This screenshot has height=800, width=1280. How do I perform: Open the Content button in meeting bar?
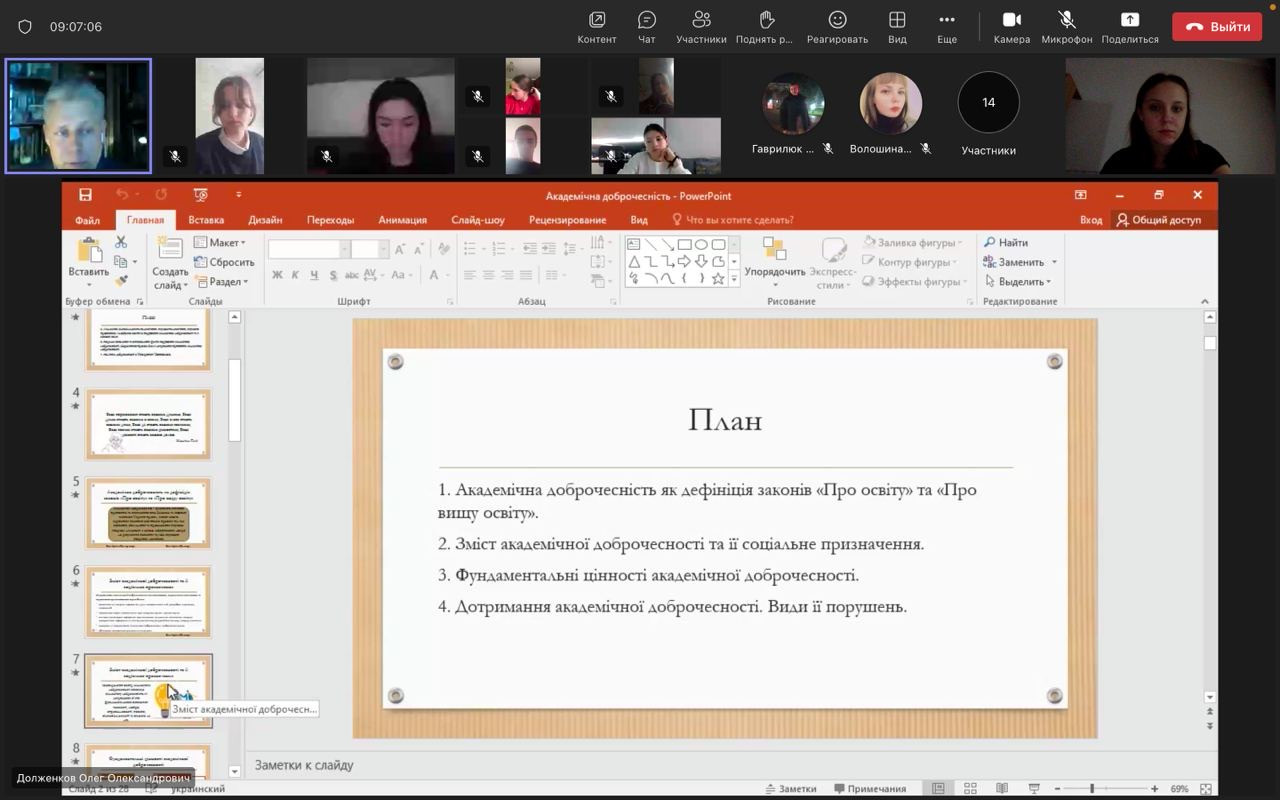(597, 26)
